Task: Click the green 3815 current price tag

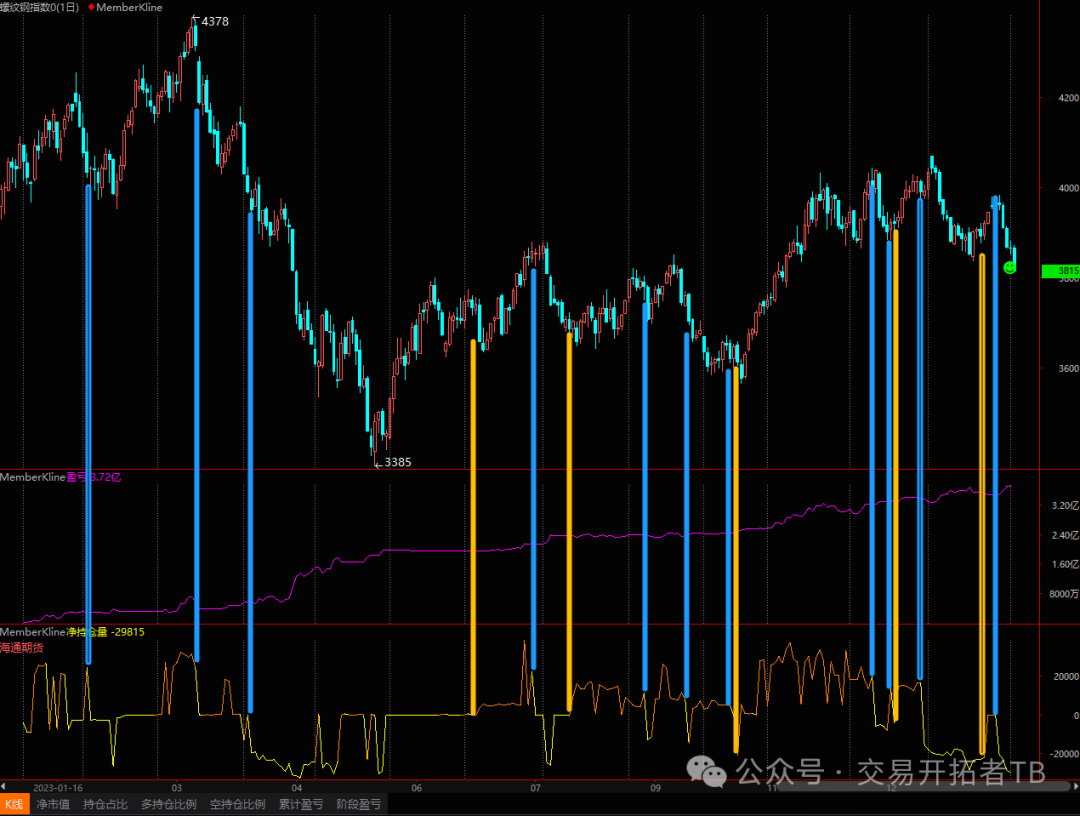Action: click(x=1061, y=271)
